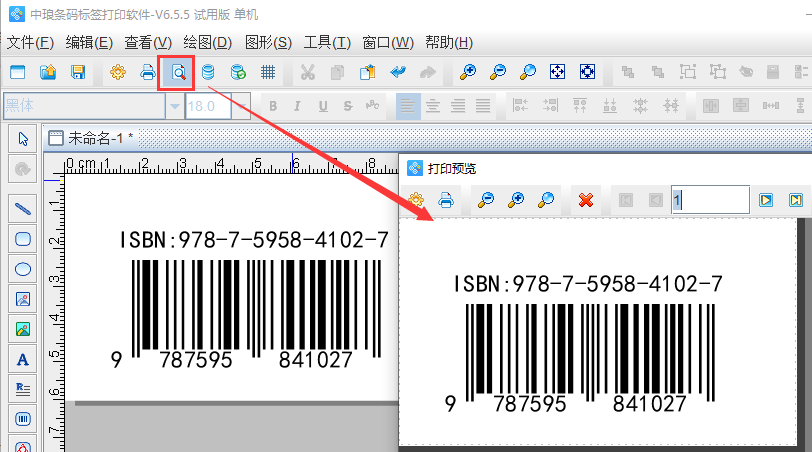812x452 pixels.
Task: Click the page number field in preview
Action: (710, 200)
